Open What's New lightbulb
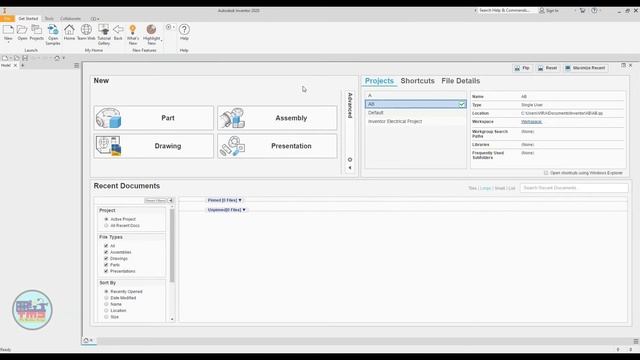 133,30
